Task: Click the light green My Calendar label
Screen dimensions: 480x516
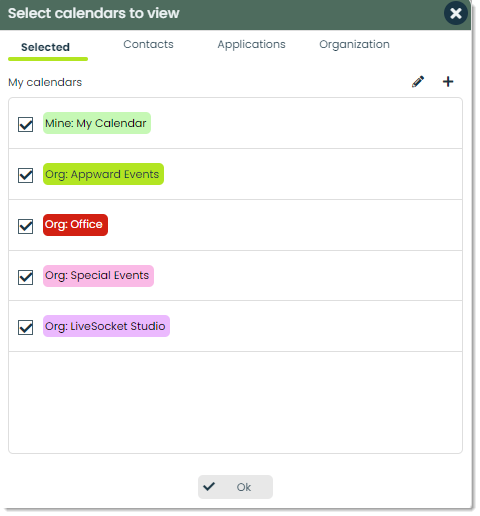Action: point(97,123)
